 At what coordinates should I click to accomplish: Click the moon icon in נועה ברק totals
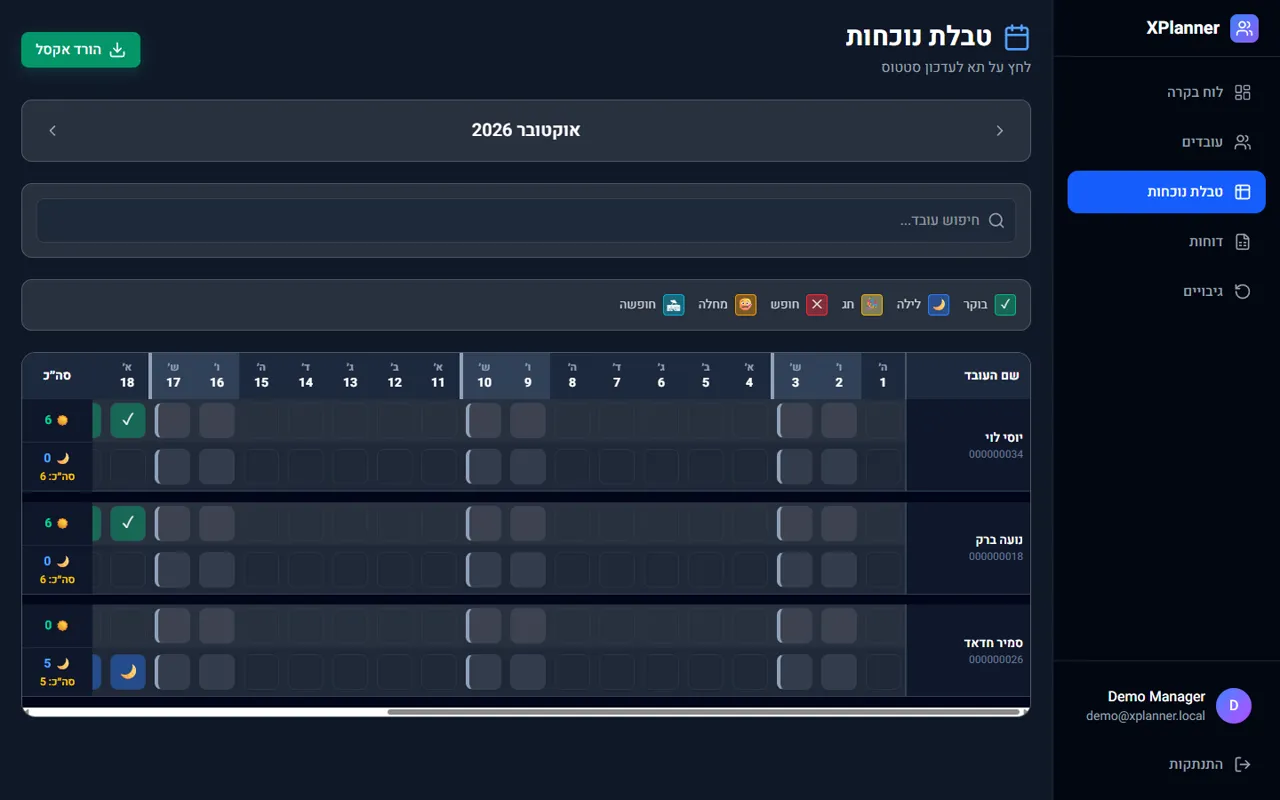point(62,561)
